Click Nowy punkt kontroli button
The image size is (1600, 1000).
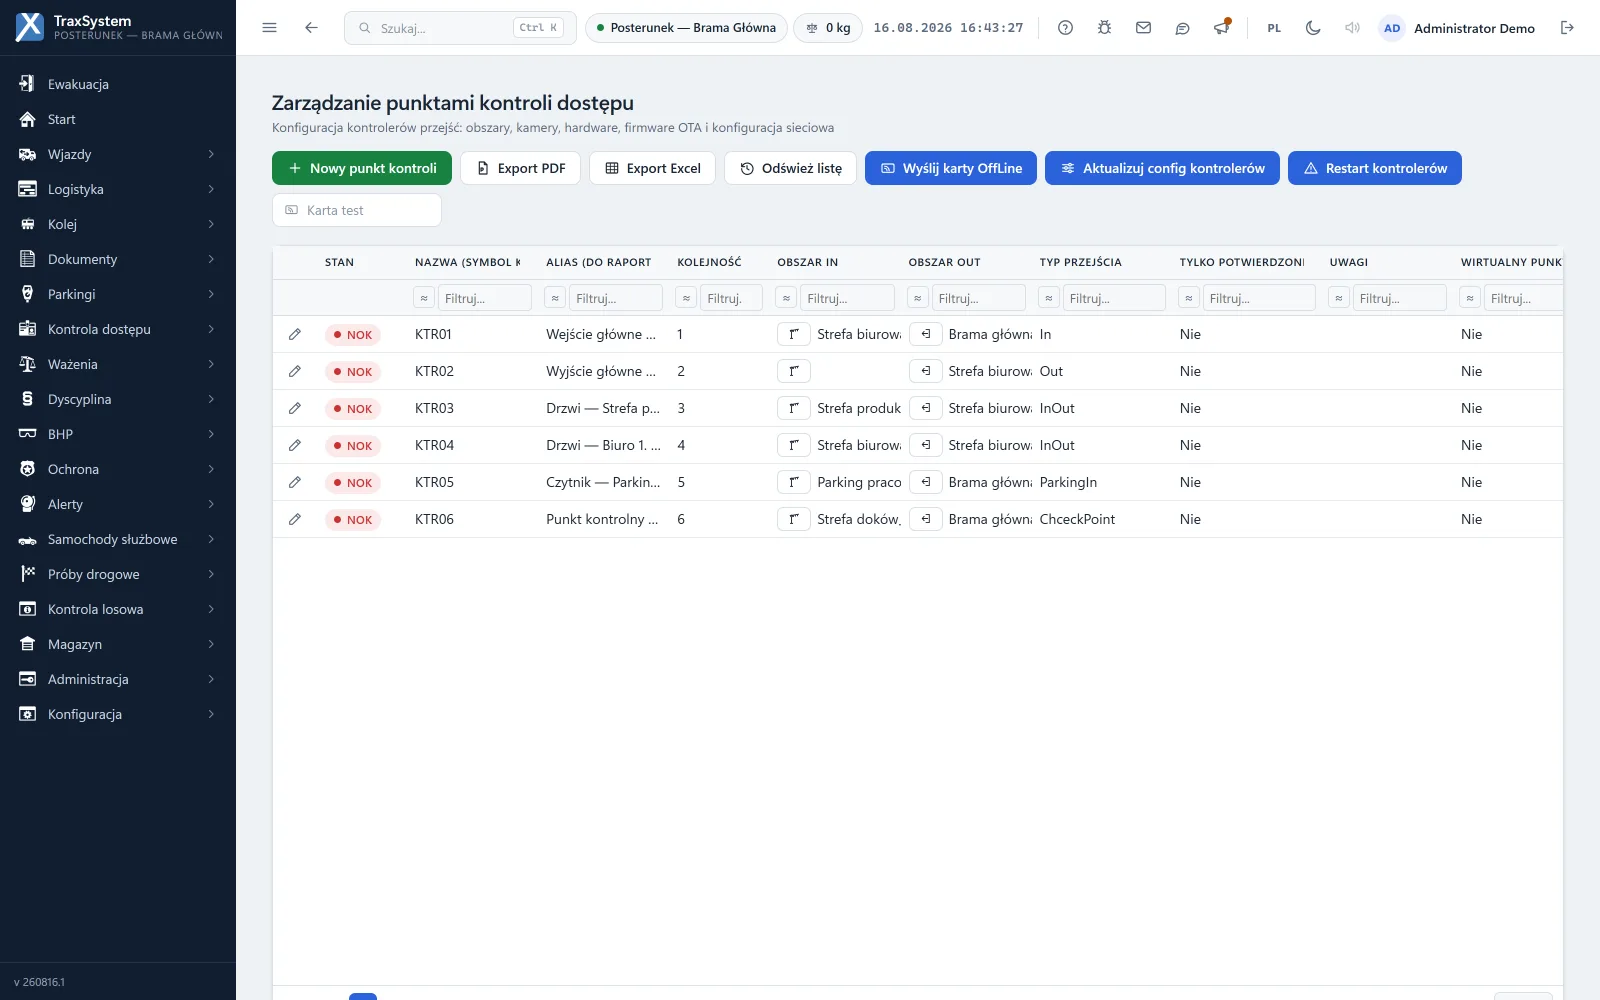point(362,168)
